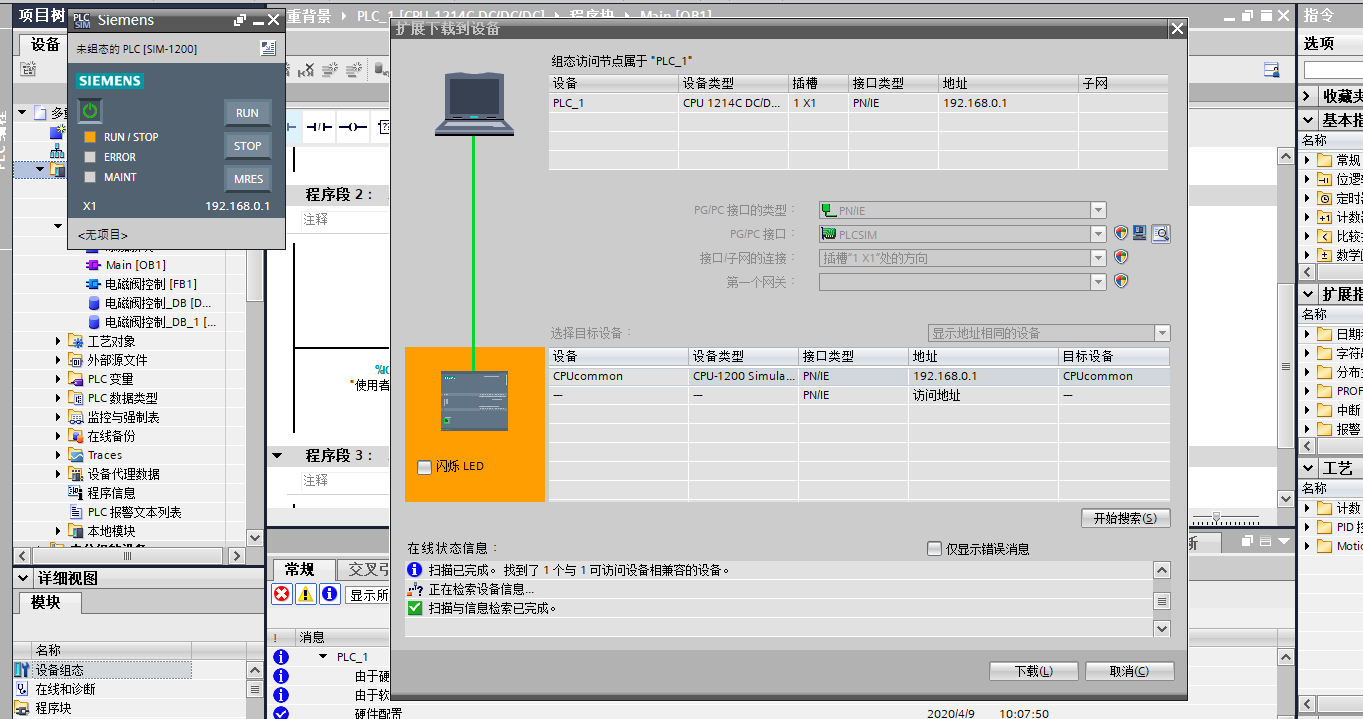Select the 模块 tab in detail view

[x=46, y=603]
